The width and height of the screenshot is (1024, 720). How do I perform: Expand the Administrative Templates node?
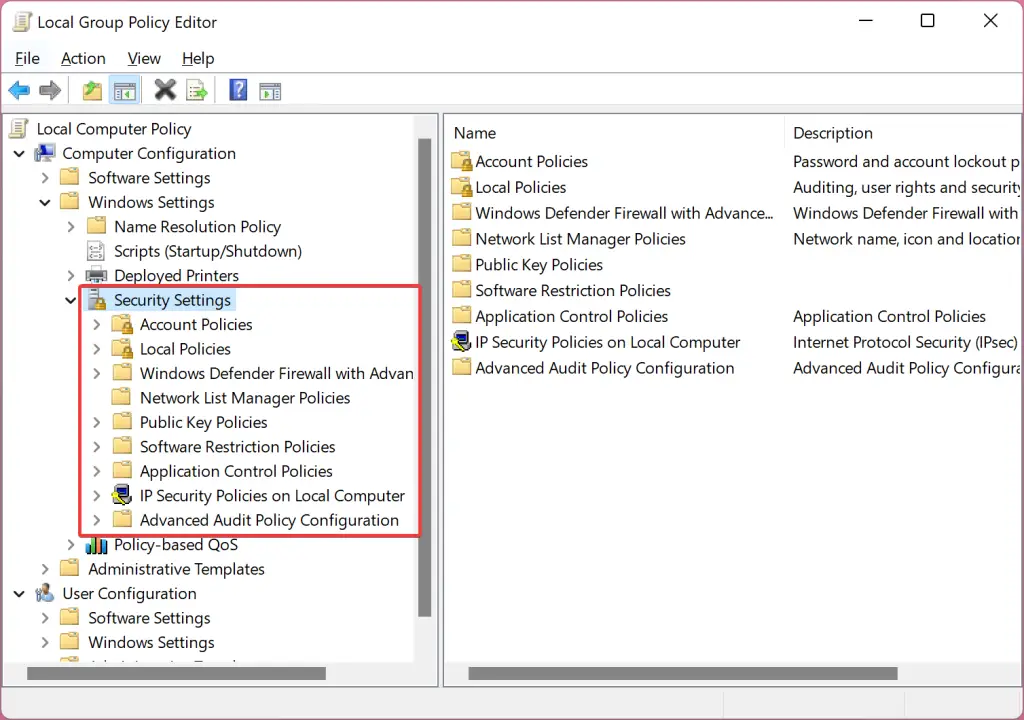(x=46, y=568)
